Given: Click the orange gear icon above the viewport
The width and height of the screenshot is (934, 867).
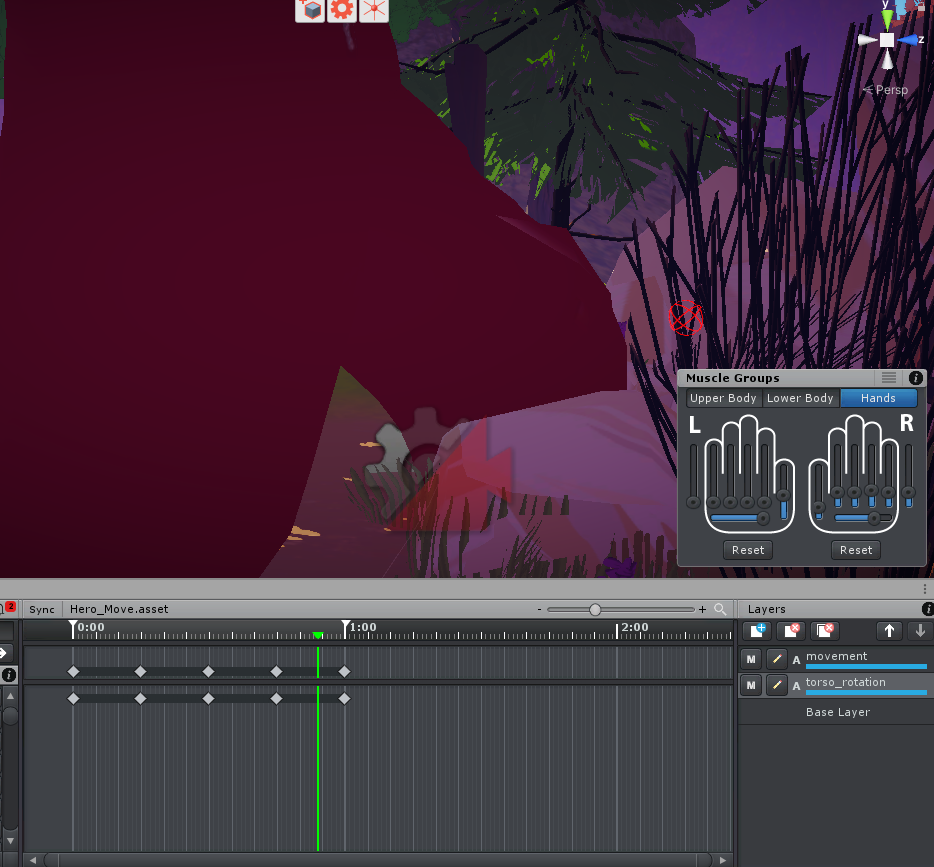Looking at the screenshot, I should 342,10.
